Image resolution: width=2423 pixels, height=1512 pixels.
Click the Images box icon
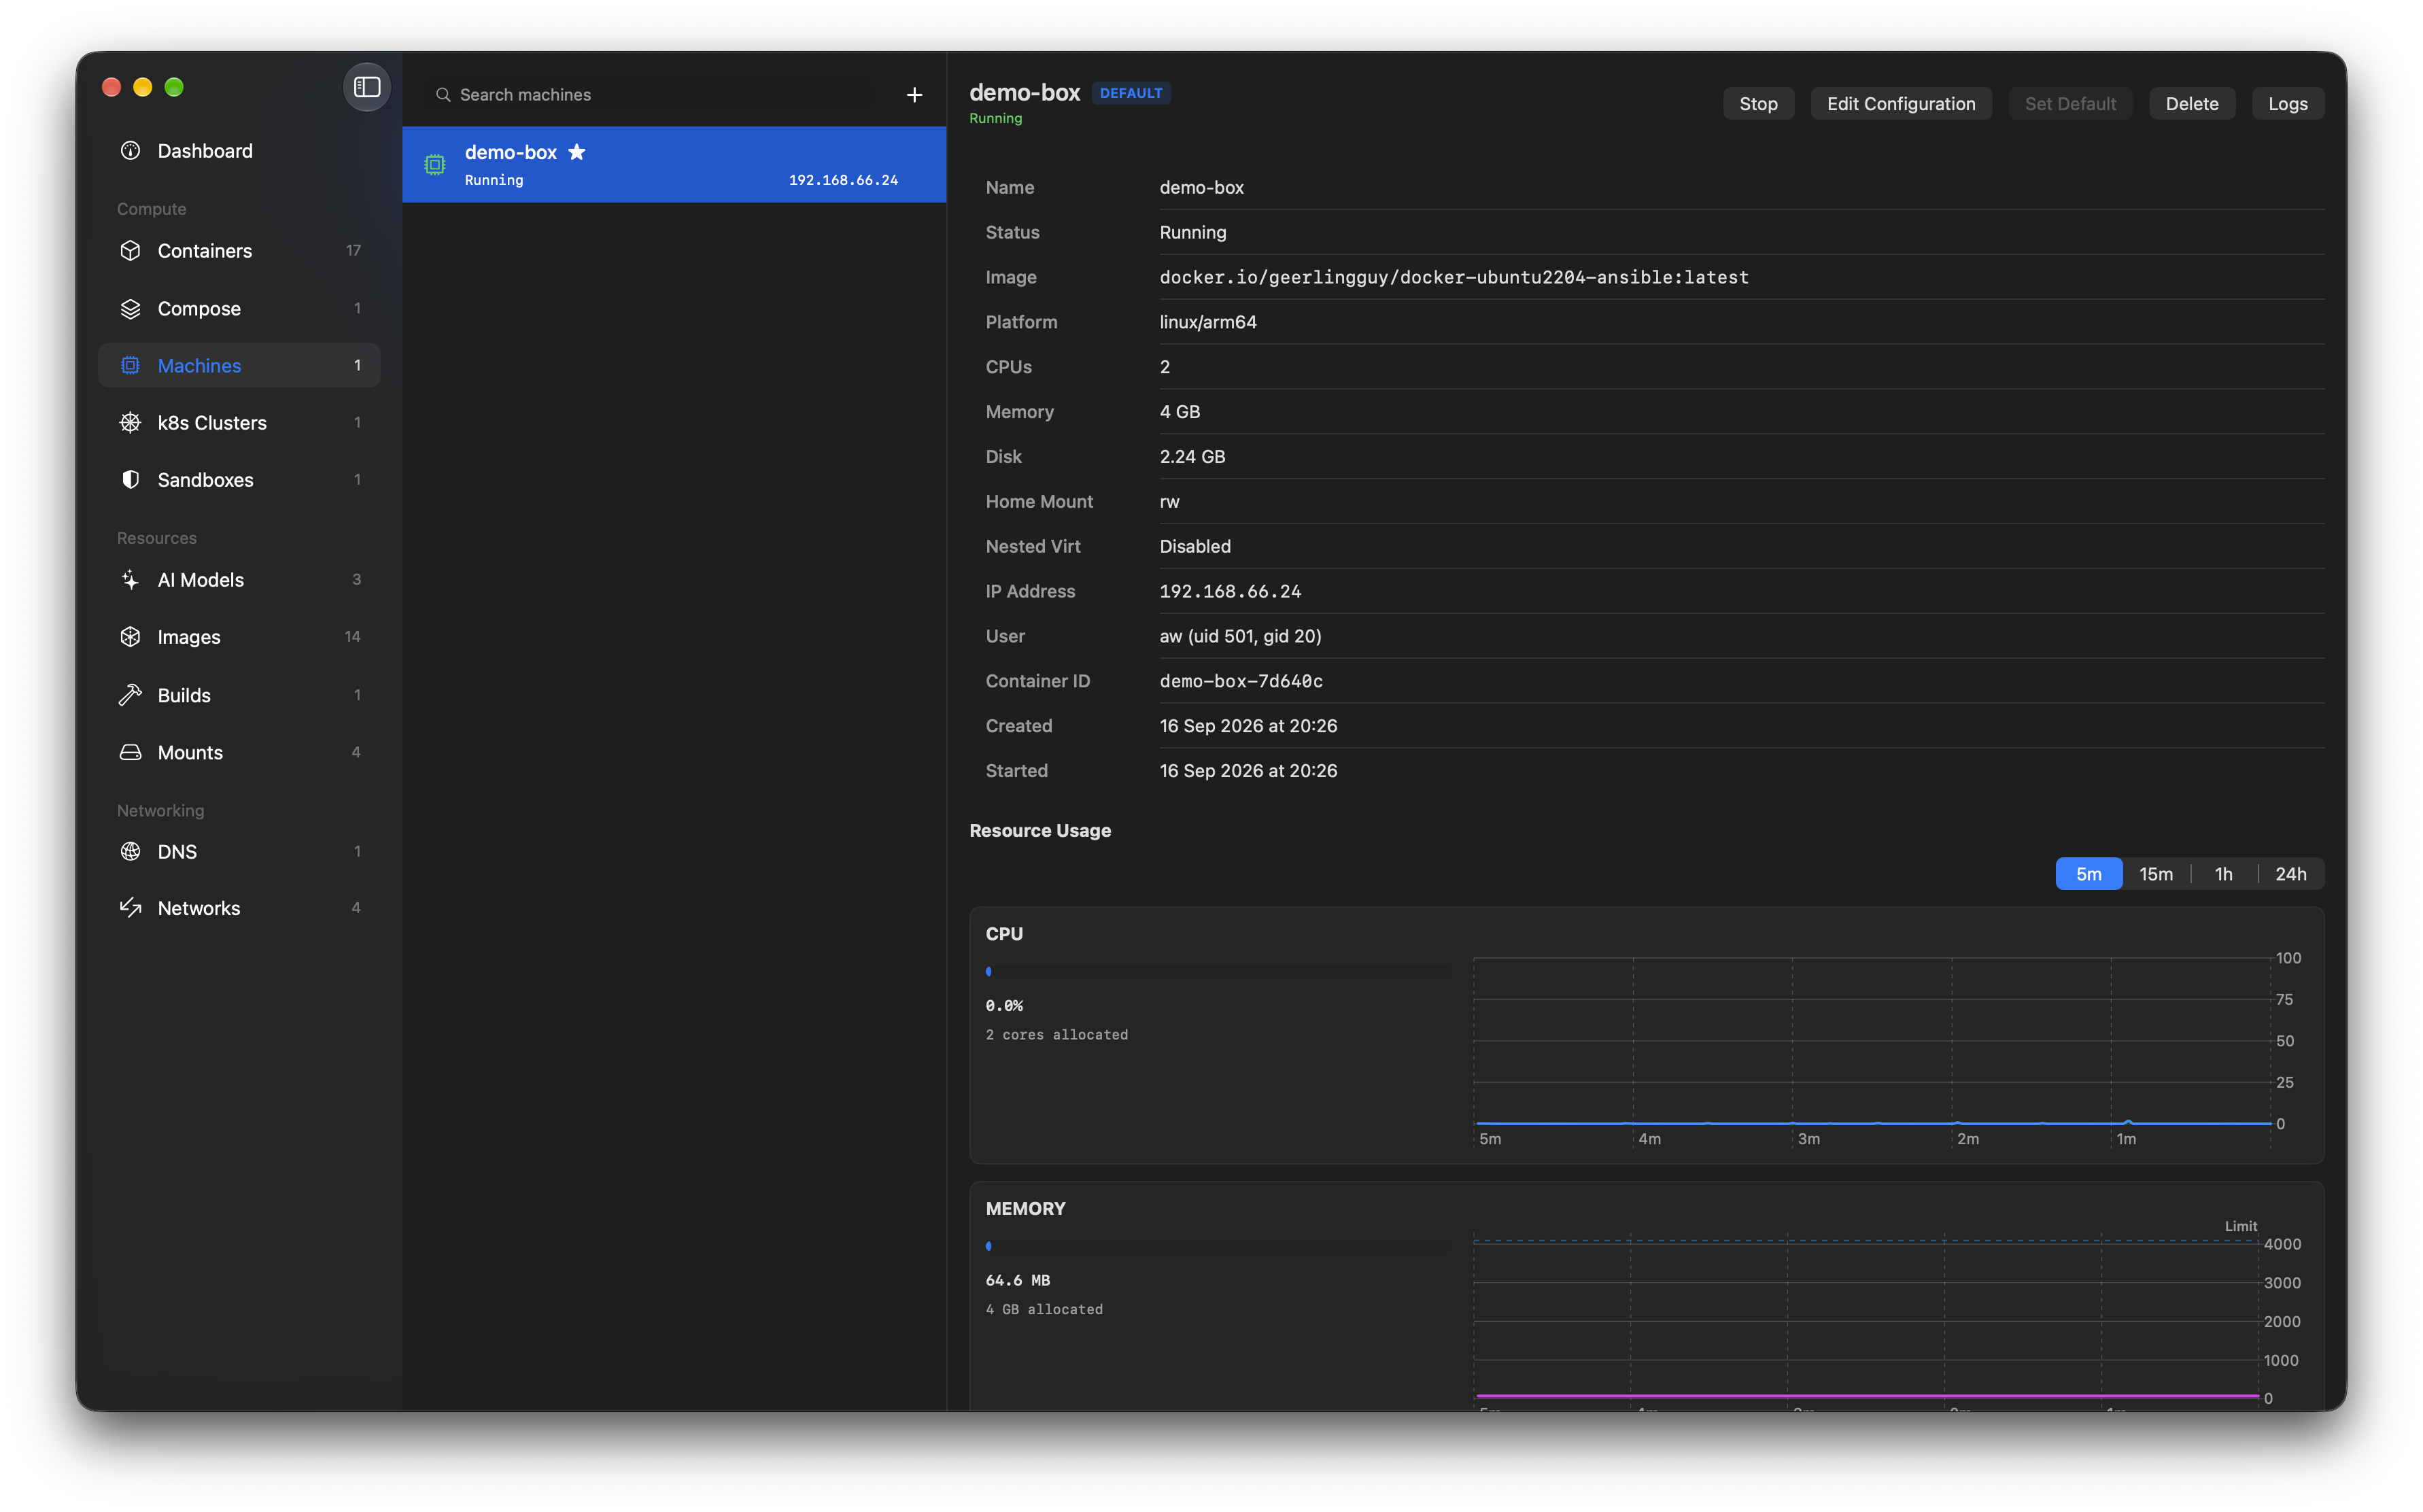click(130, 637)
